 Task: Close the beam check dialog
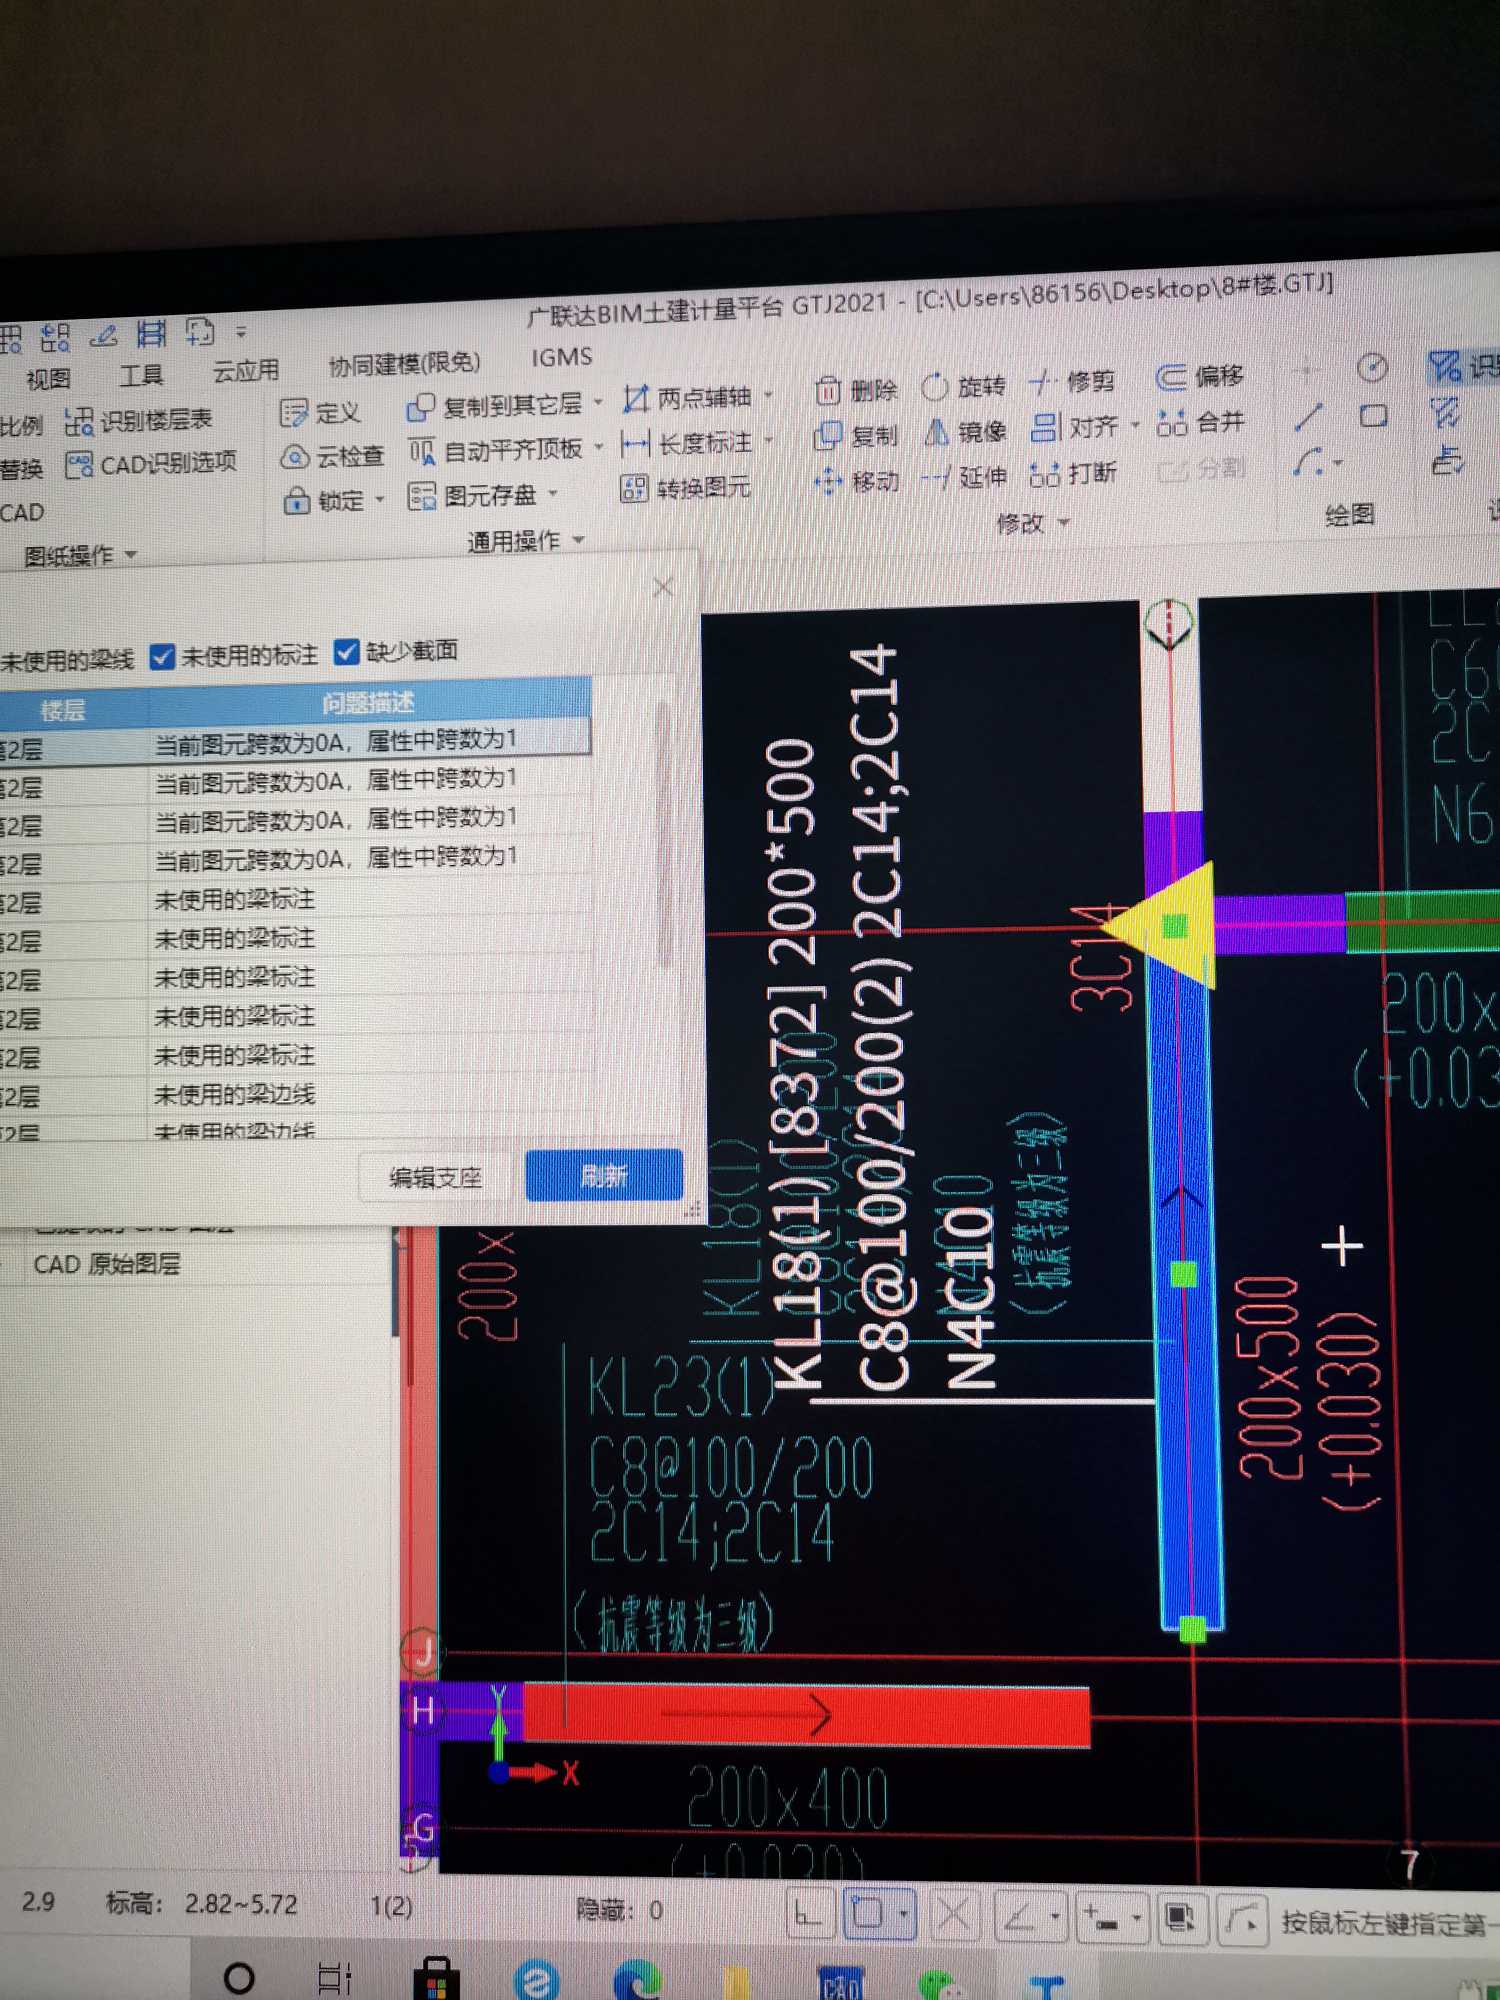(662, 587)
